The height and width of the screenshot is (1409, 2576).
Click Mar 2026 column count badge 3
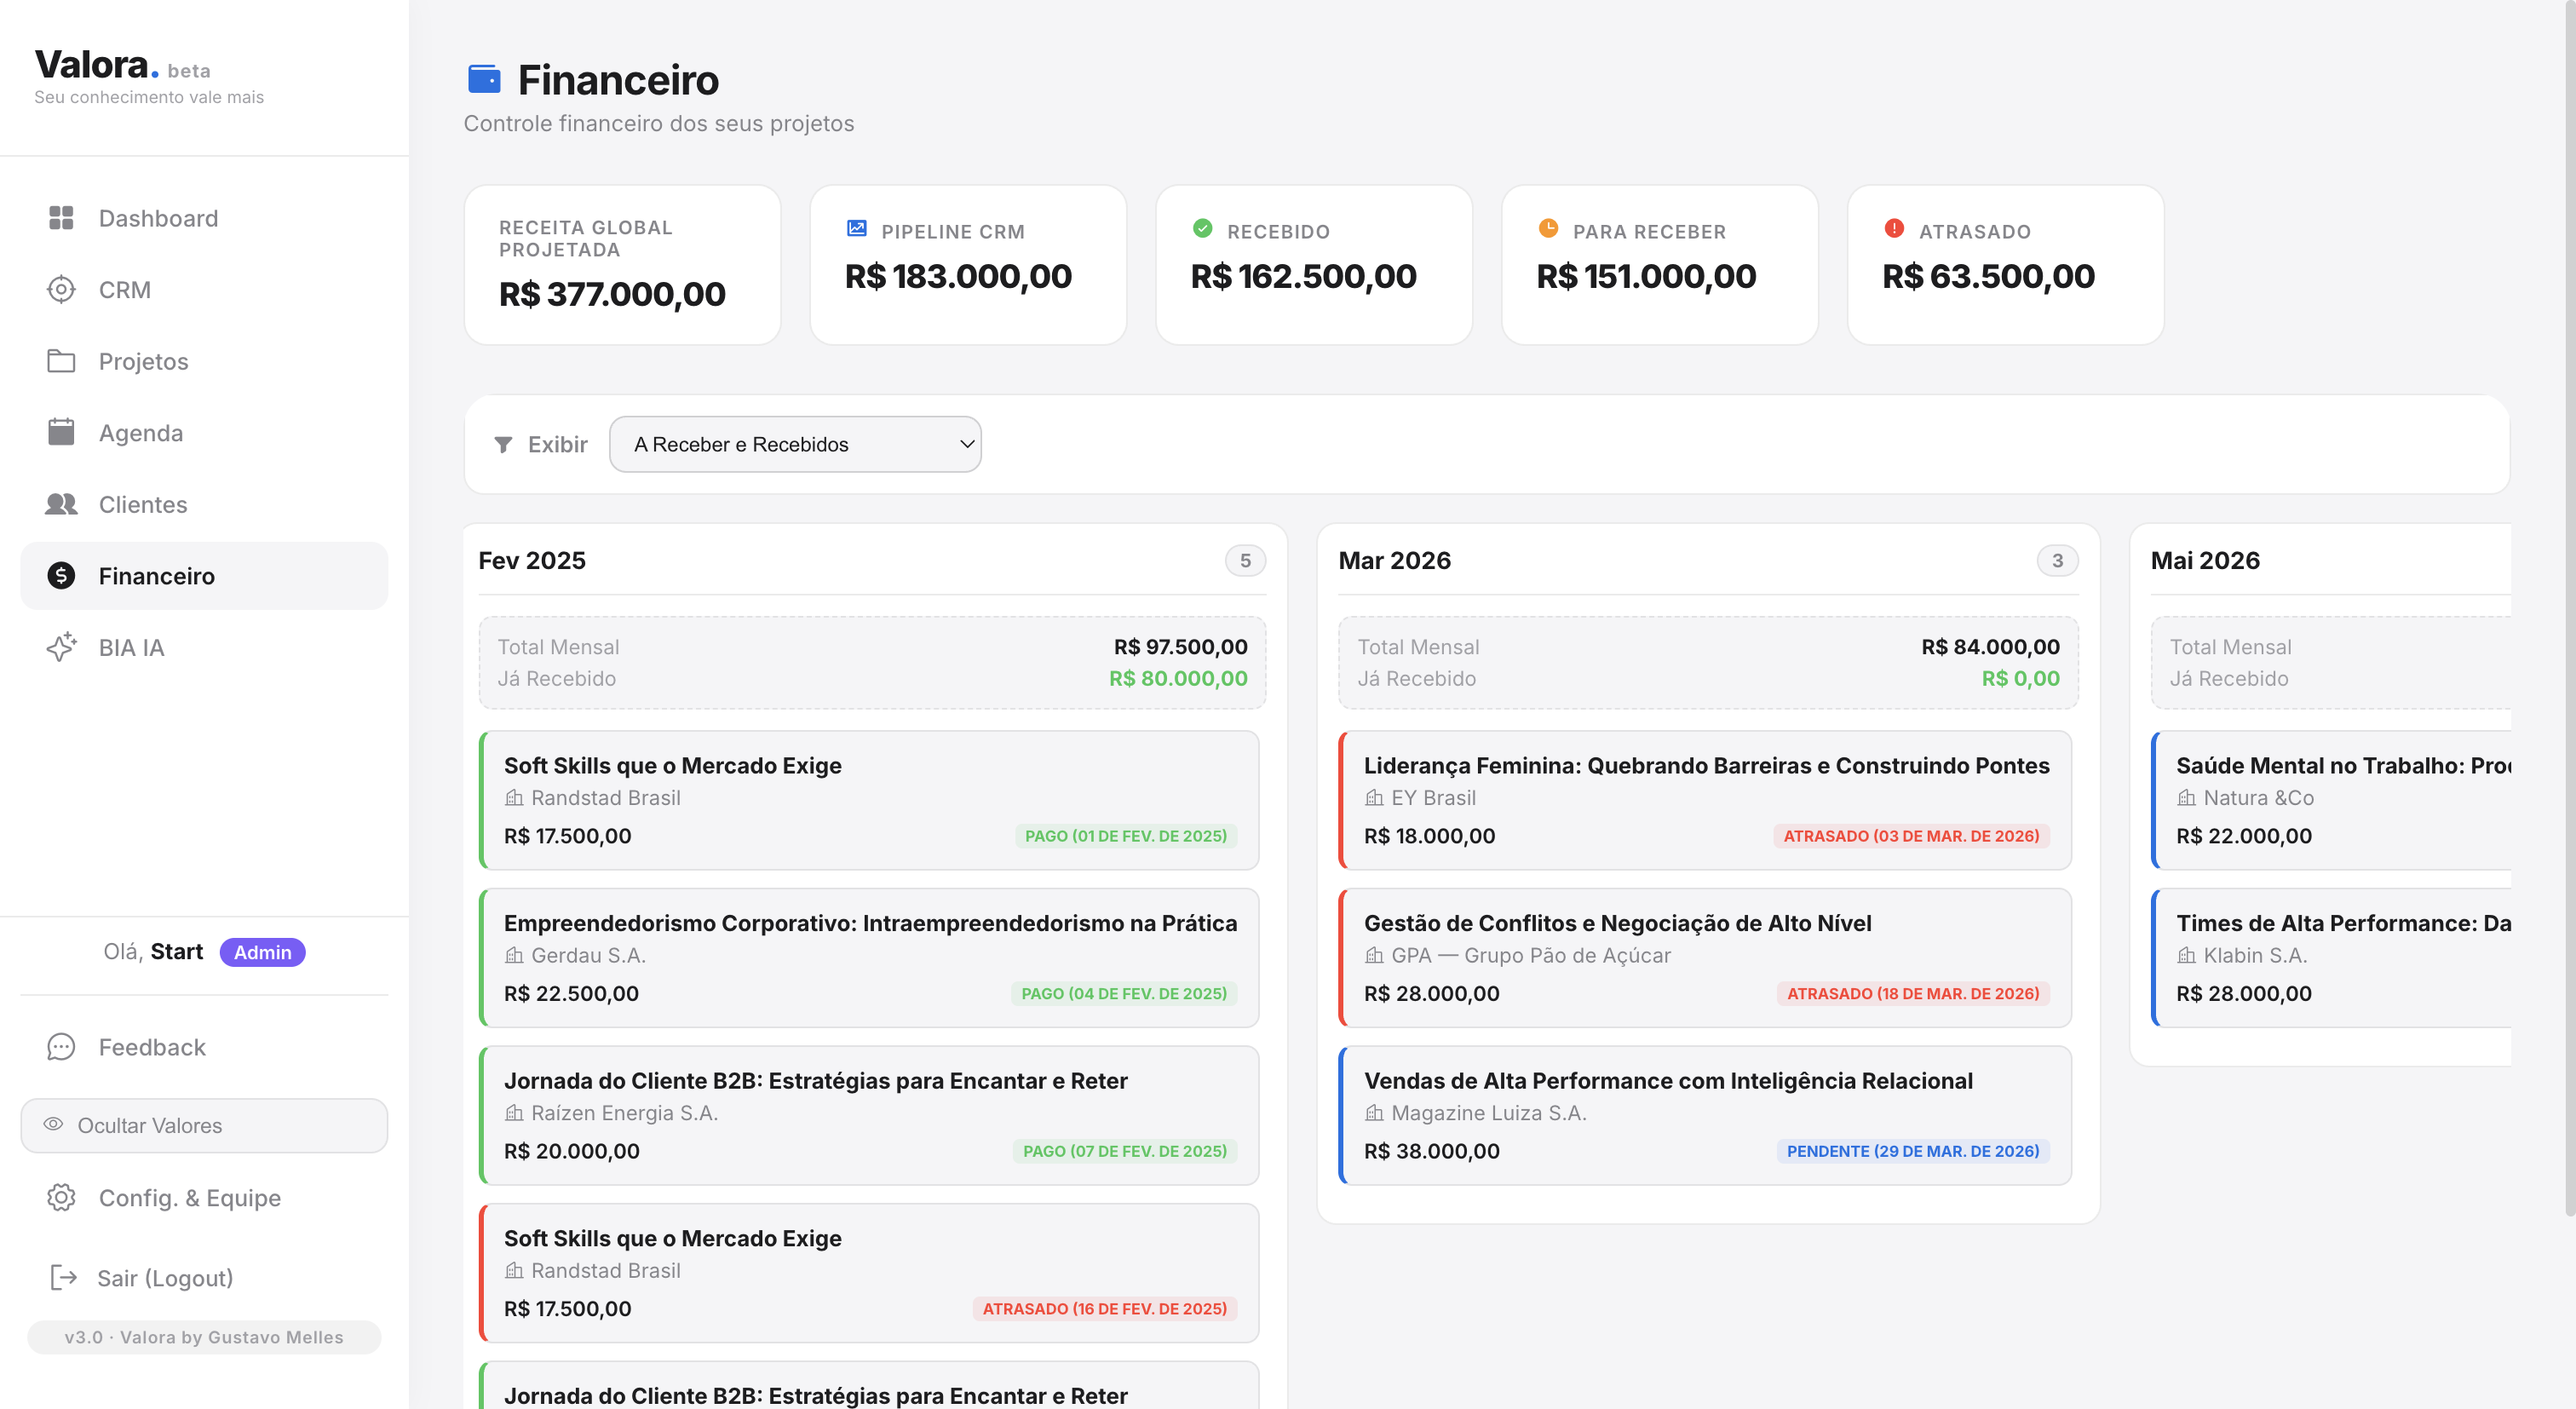click(2057, 561)
